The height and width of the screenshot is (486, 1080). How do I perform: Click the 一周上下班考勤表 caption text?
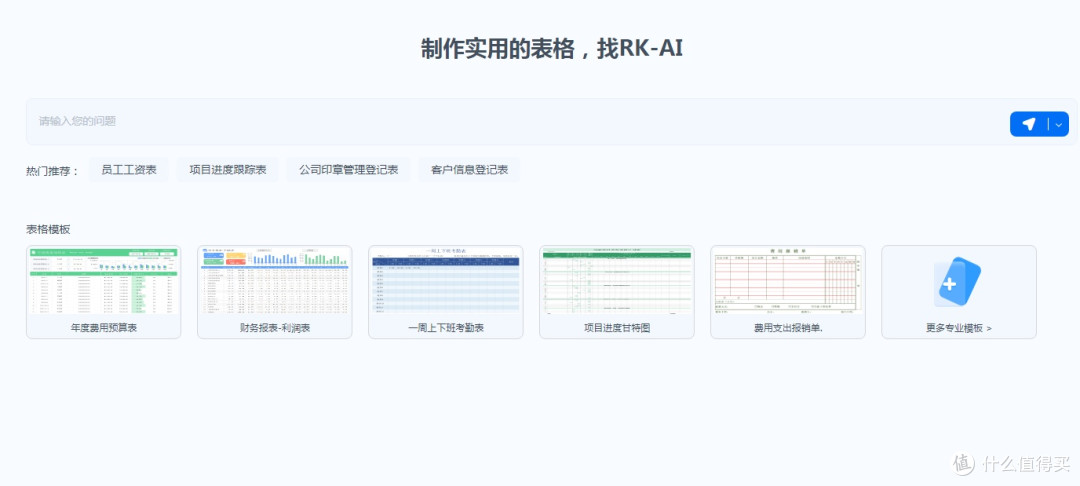tap(446, 328)
